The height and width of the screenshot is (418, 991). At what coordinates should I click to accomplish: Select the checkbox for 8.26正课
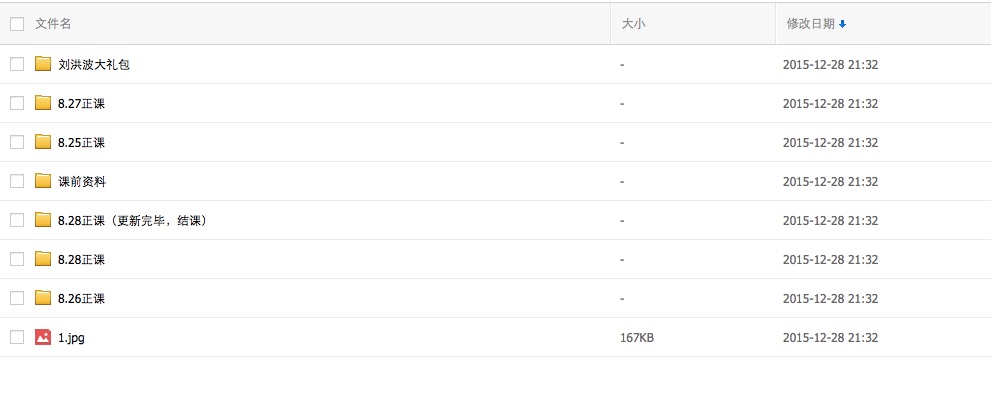[17, 298]
